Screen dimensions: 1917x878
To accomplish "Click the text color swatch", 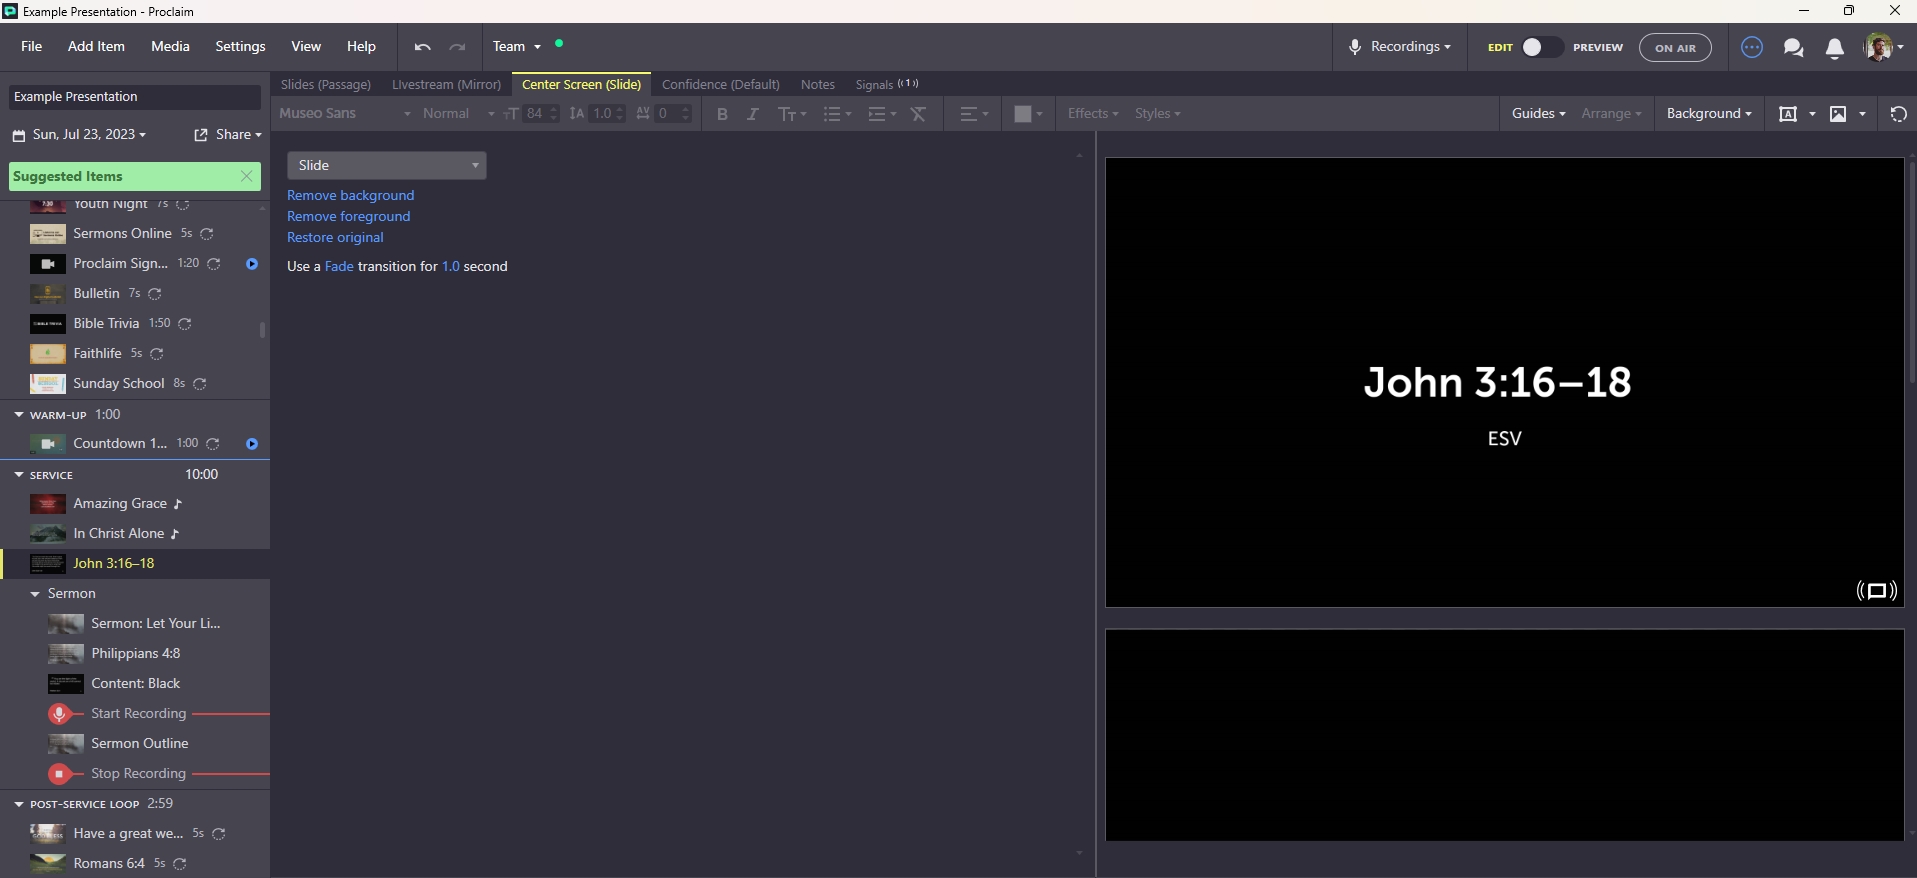I will tap(1022, 114).
